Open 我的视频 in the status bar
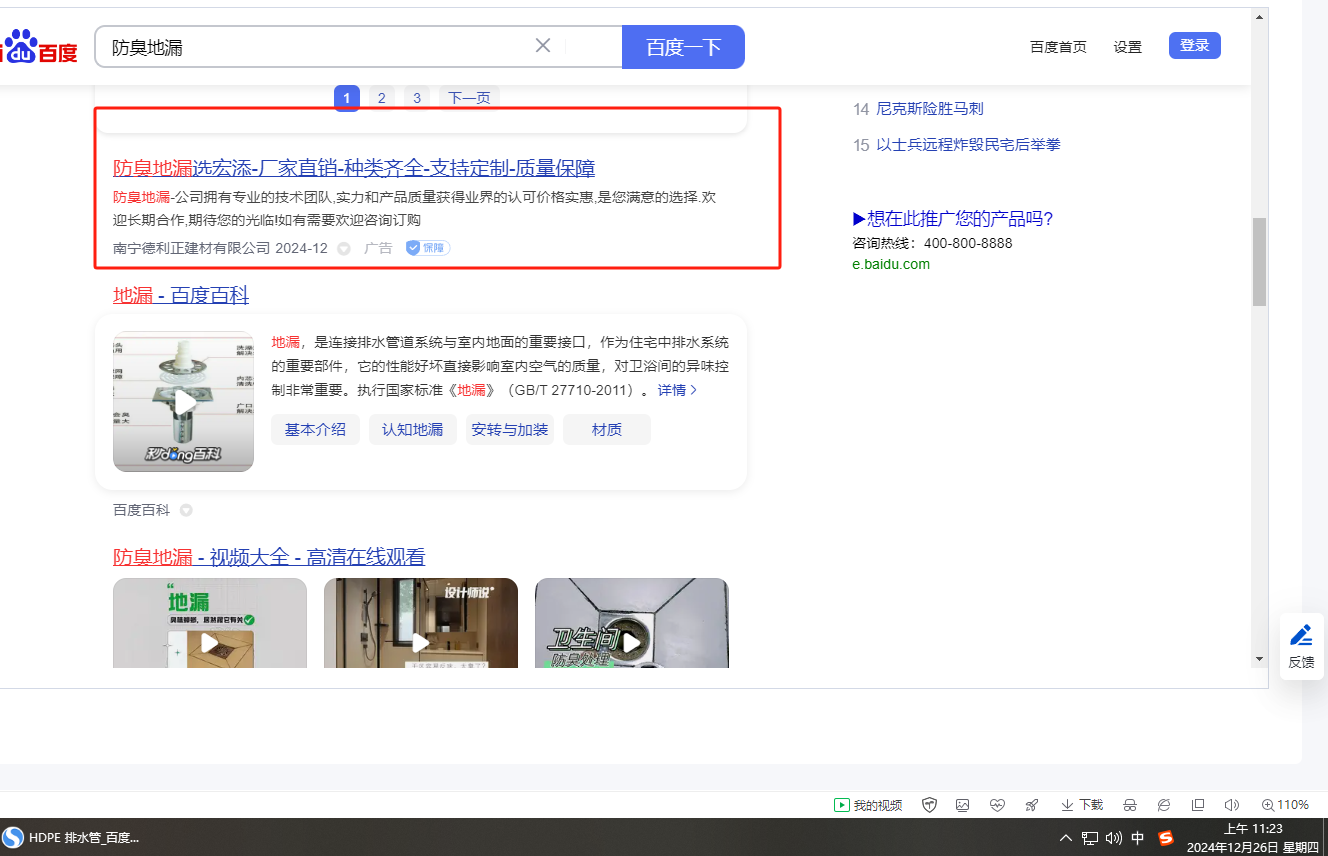 coord(868,805)
